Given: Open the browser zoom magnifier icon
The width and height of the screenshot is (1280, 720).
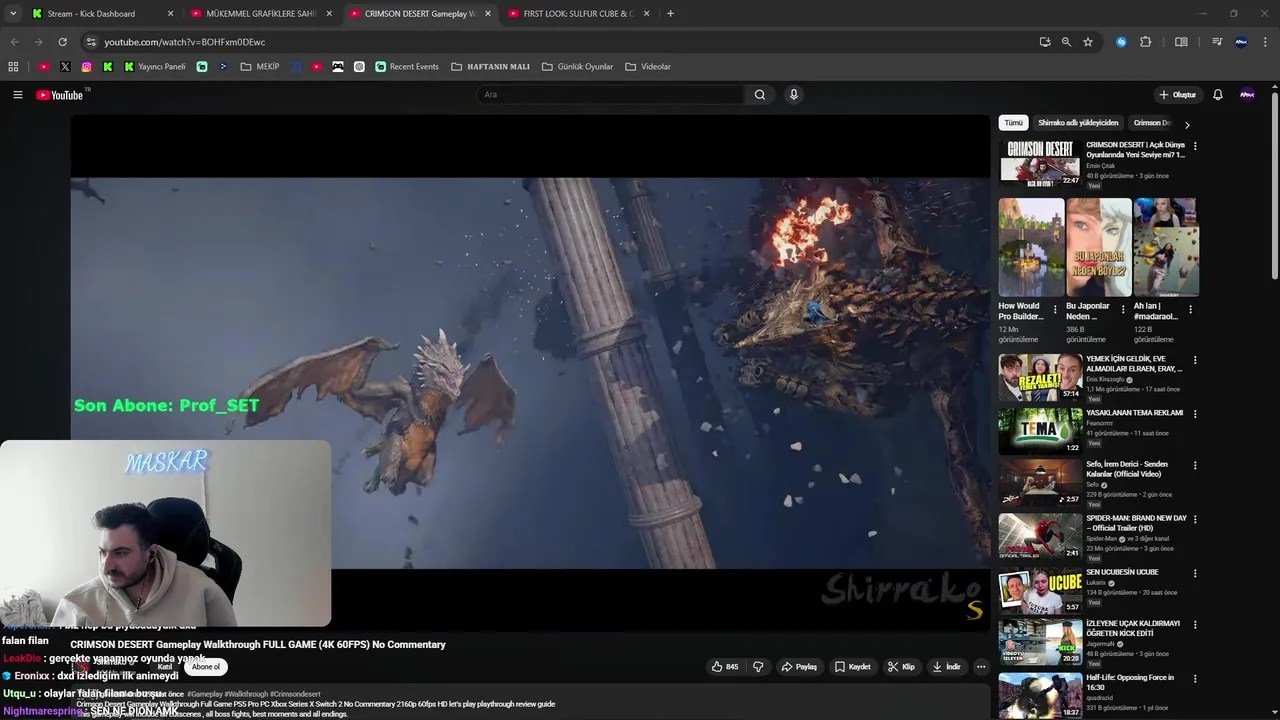Looking at the screenshot, I should pyautogui.click(x=1066, y=42).
